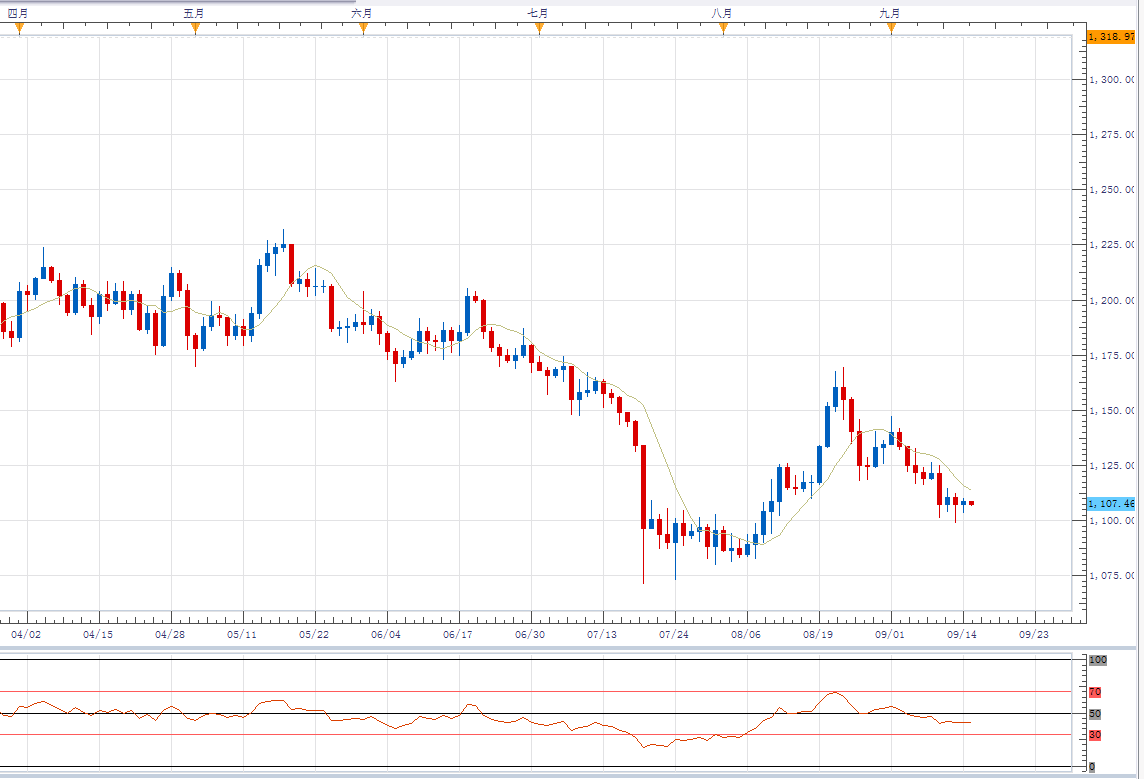Viewport: 1144px width, 779px height.
Task: Click the 09/01 date axis label
Action: [x=889, y=635]
